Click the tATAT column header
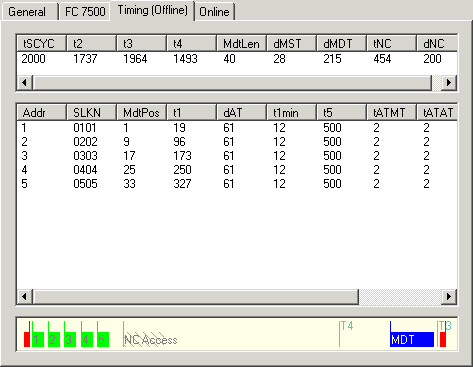473x367 pixels. (x=437, y=112)
